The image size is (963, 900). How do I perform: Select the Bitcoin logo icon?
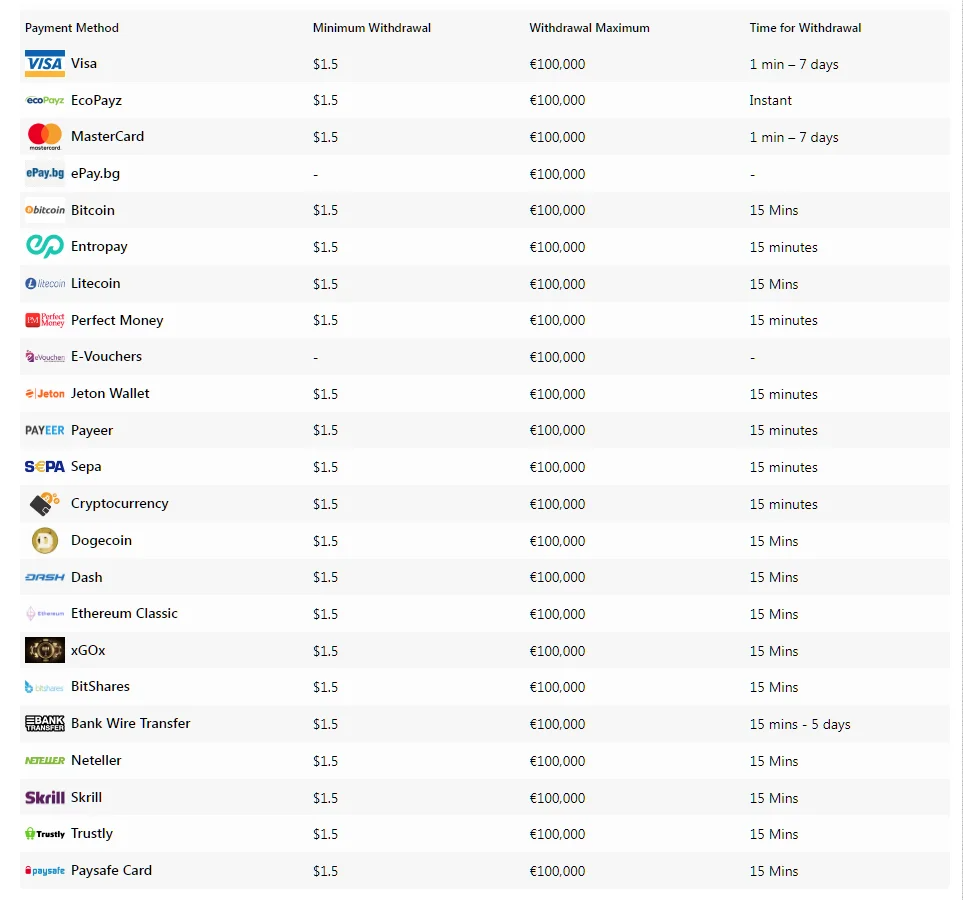45,210
